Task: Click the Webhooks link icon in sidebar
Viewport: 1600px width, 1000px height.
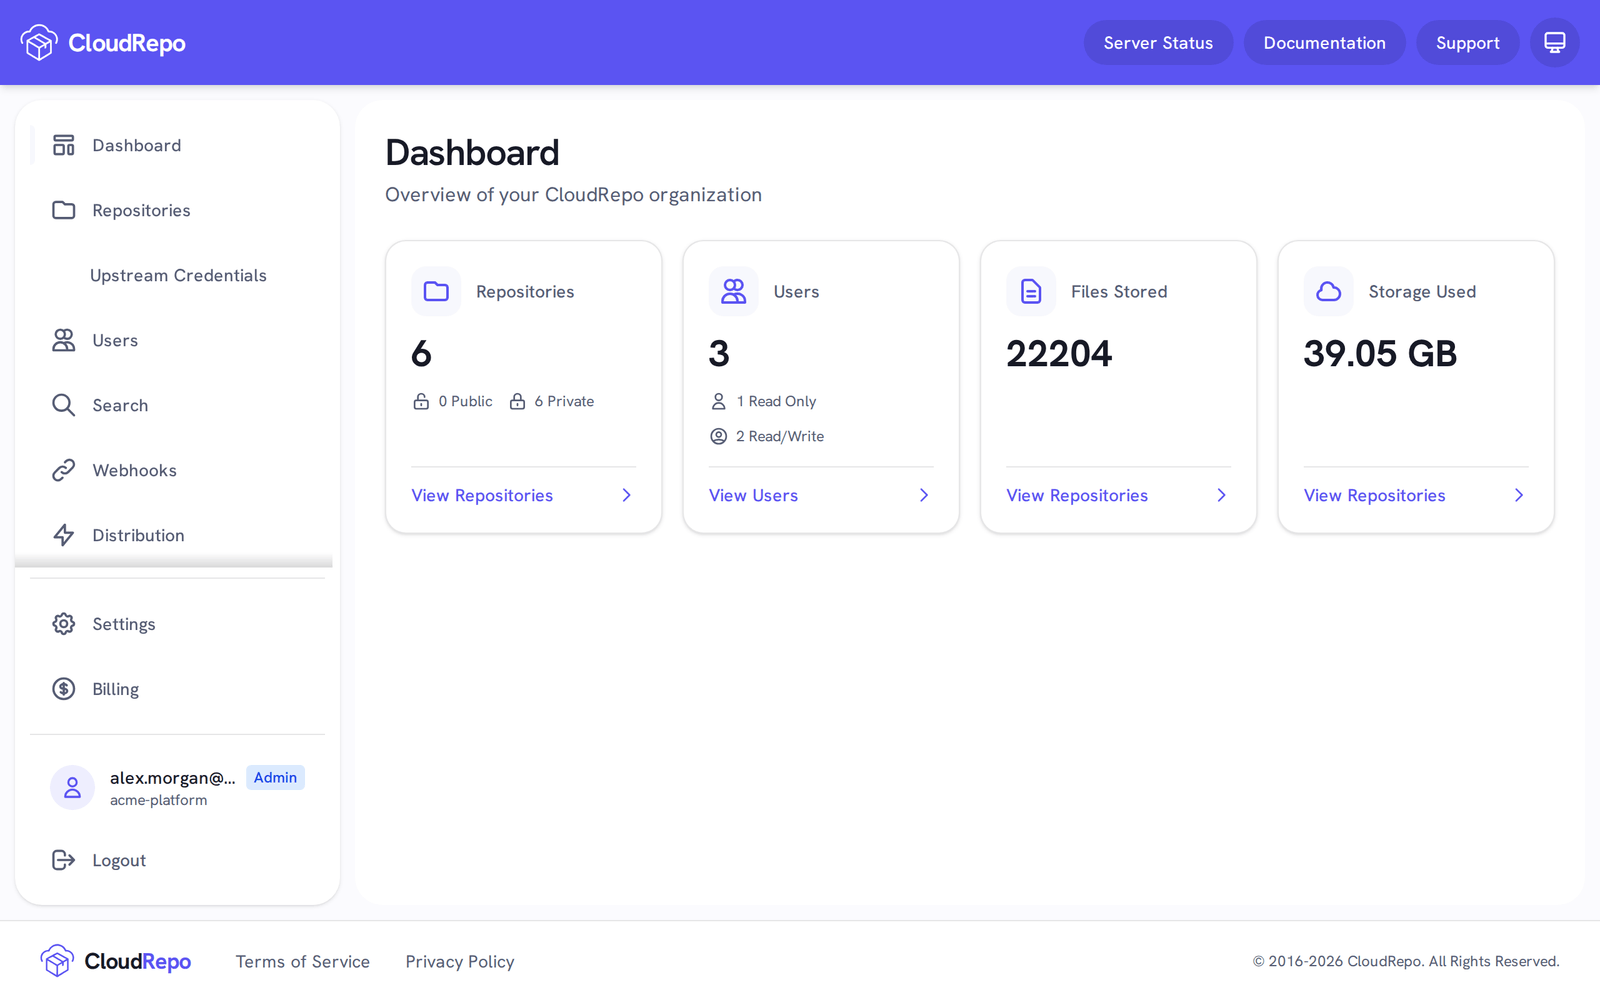Action: (x=64, y=470)
